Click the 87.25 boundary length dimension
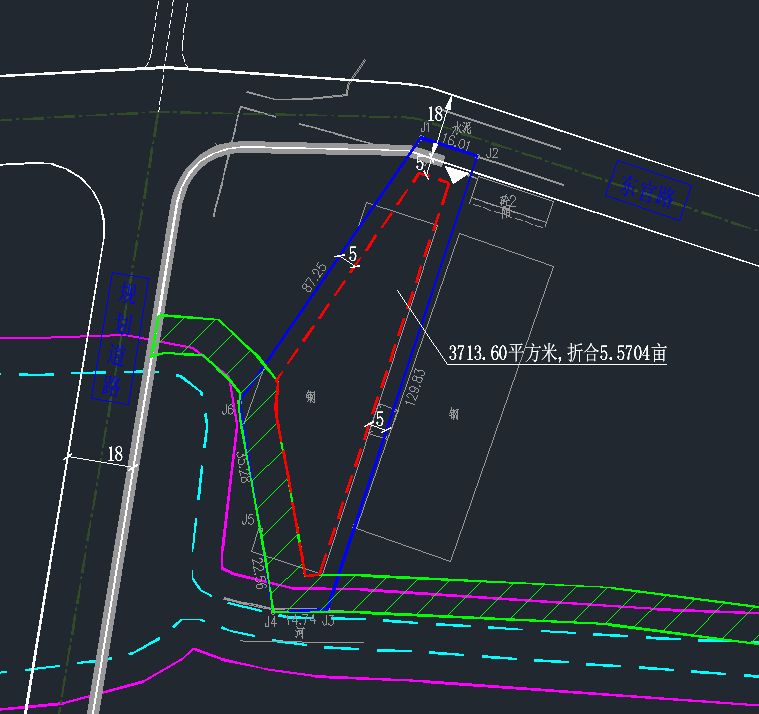The image size is (759, 714). [314, 276]
